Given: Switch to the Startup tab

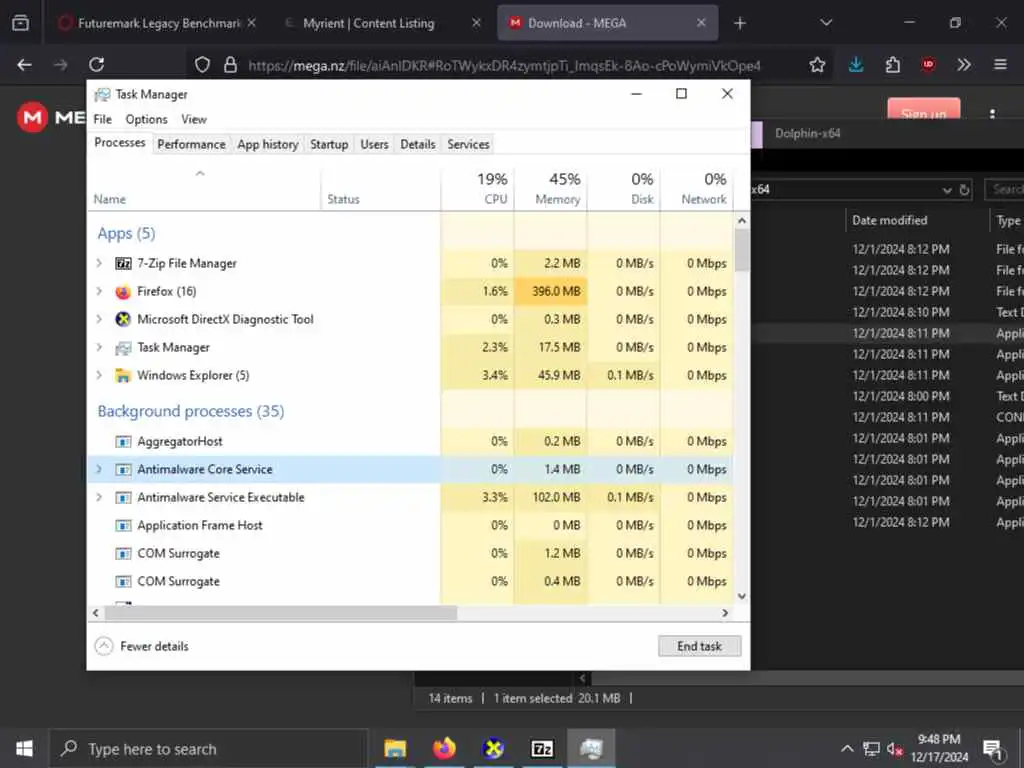Looking at the screenshot, I should coord(329,144).
